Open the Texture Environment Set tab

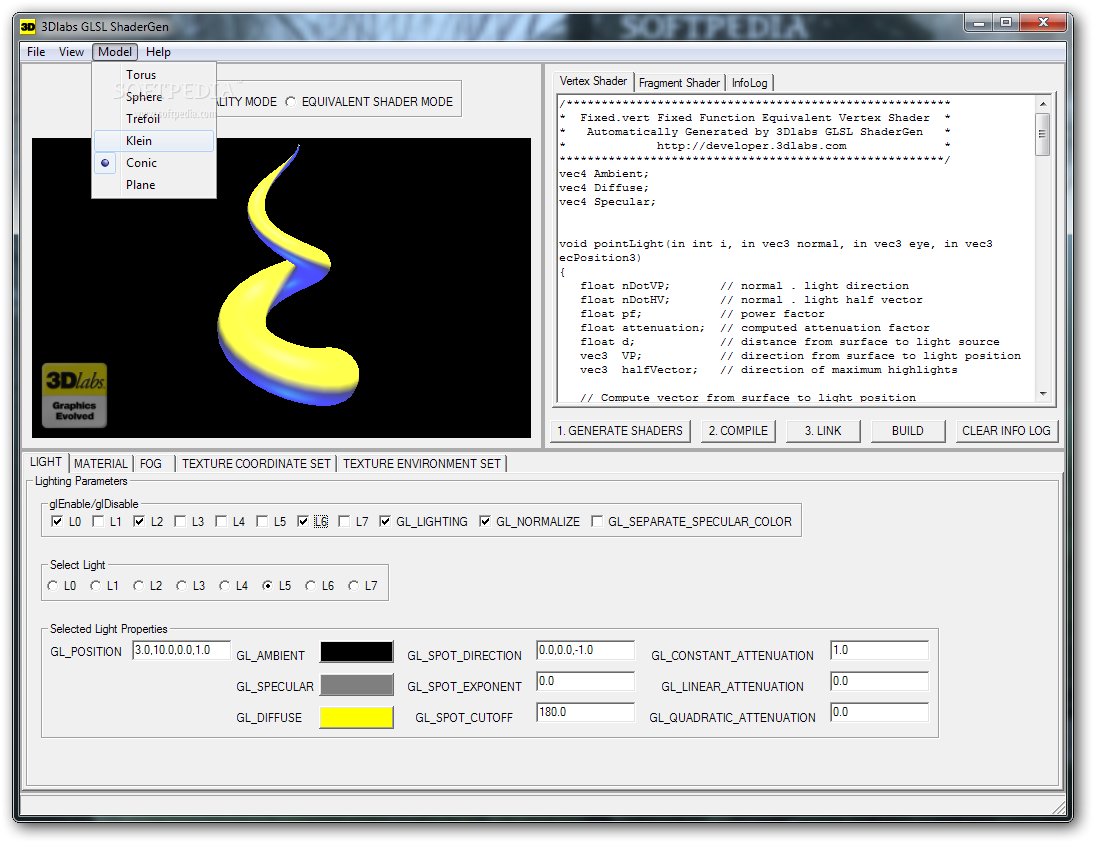click(x=421, y=464)
